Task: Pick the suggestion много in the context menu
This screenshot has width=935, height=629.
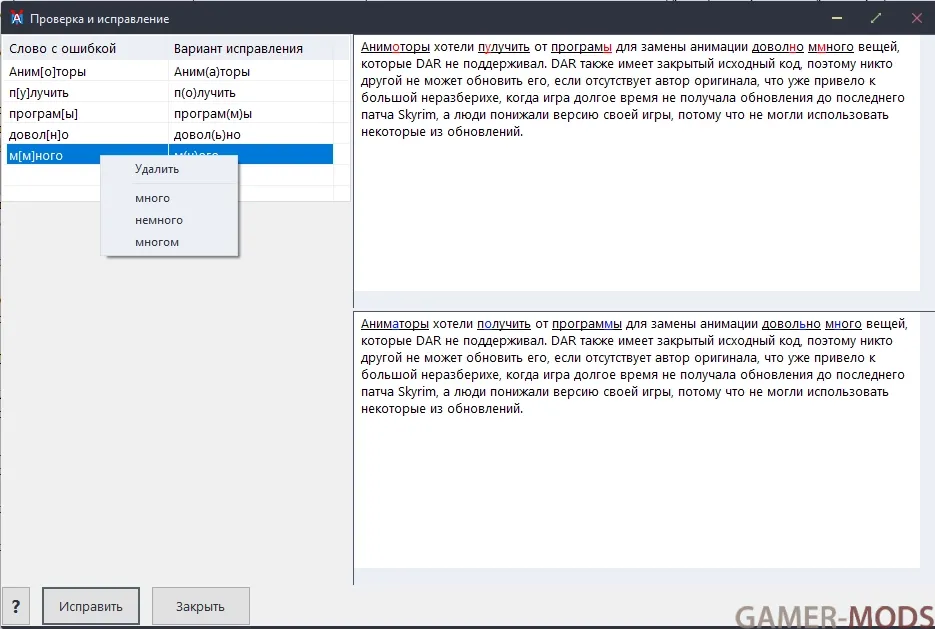Action: 152,198
